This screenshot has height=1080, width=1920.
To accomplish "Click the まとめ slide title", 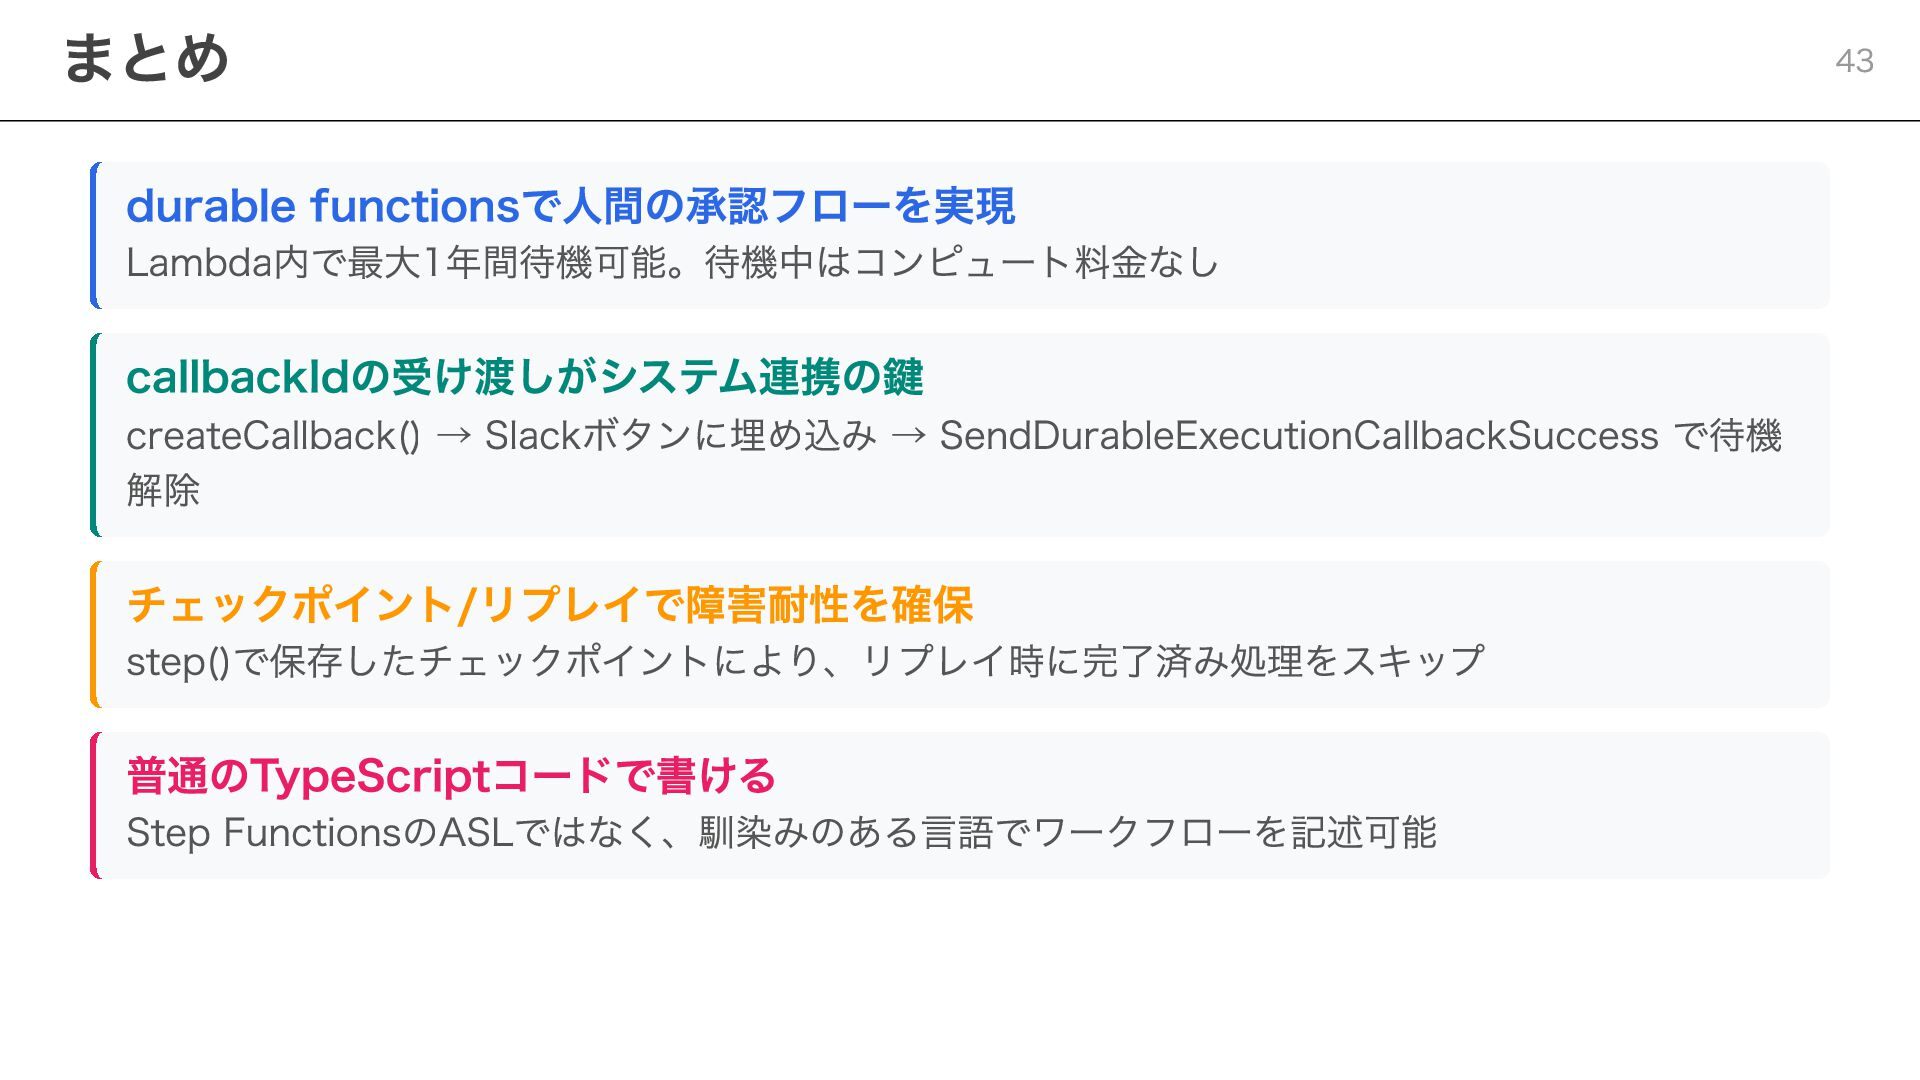I will (146, 58).
